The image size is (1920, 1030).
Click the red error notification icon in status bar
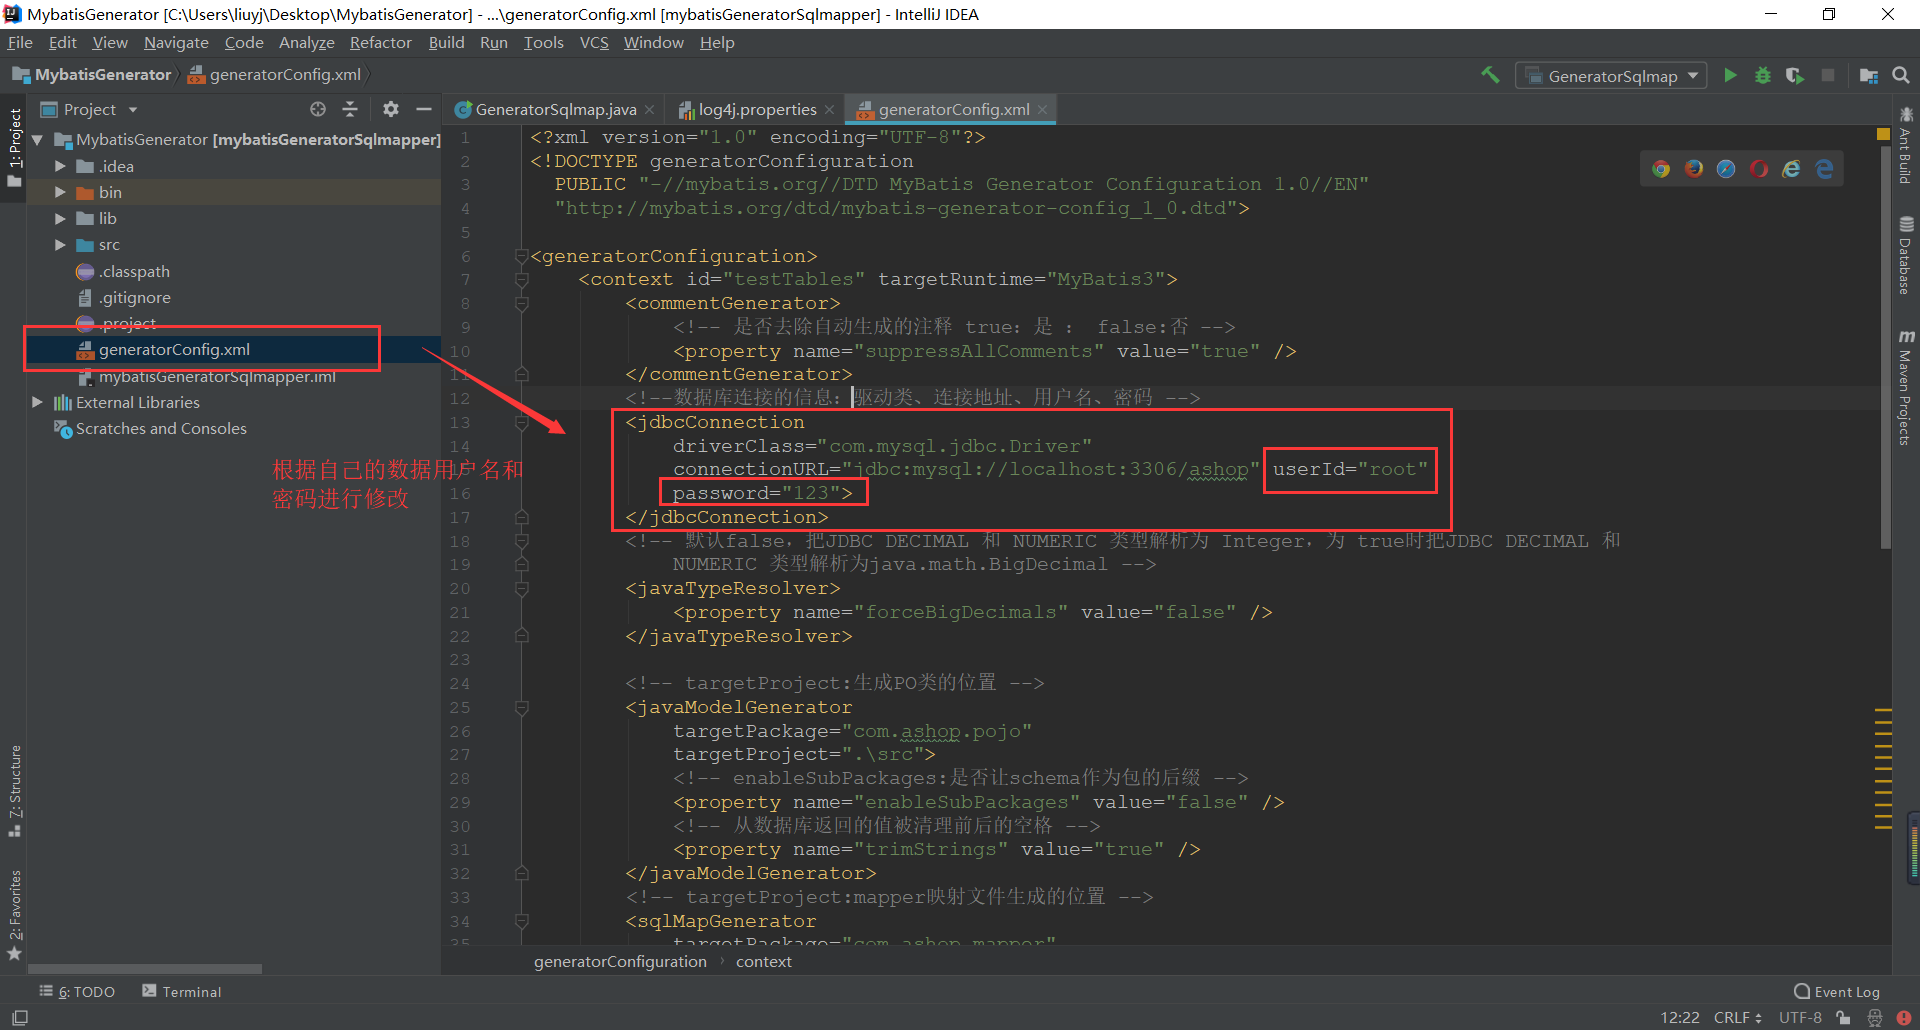(x=1903, y=1017)
